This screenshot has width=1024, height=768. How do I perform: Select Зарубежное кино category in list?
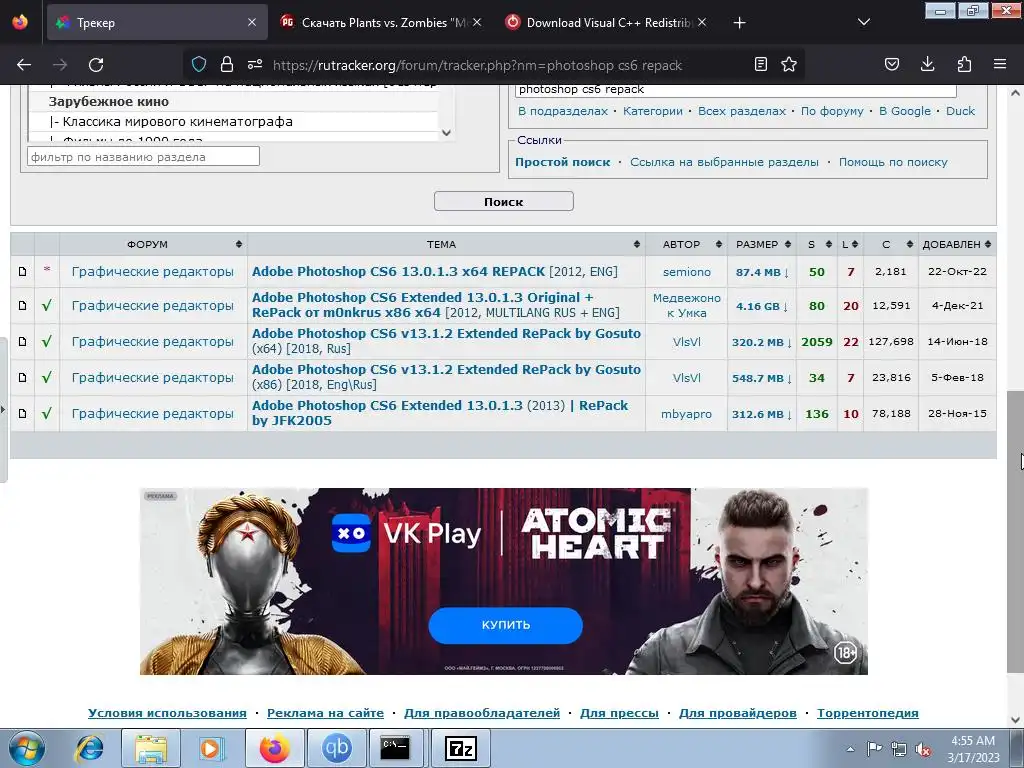(x=108, y=102)
